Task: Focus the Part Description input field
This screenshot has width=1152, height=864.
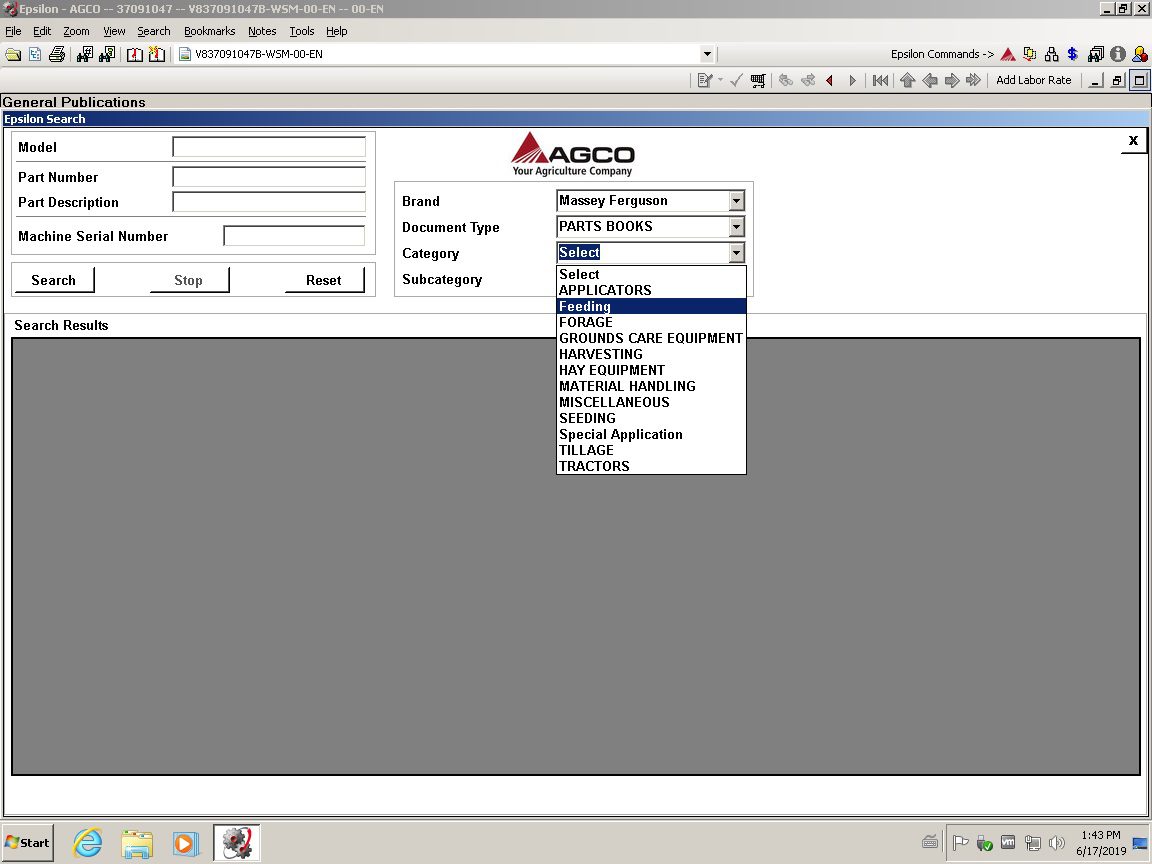Action: click(x=269, y=202)
